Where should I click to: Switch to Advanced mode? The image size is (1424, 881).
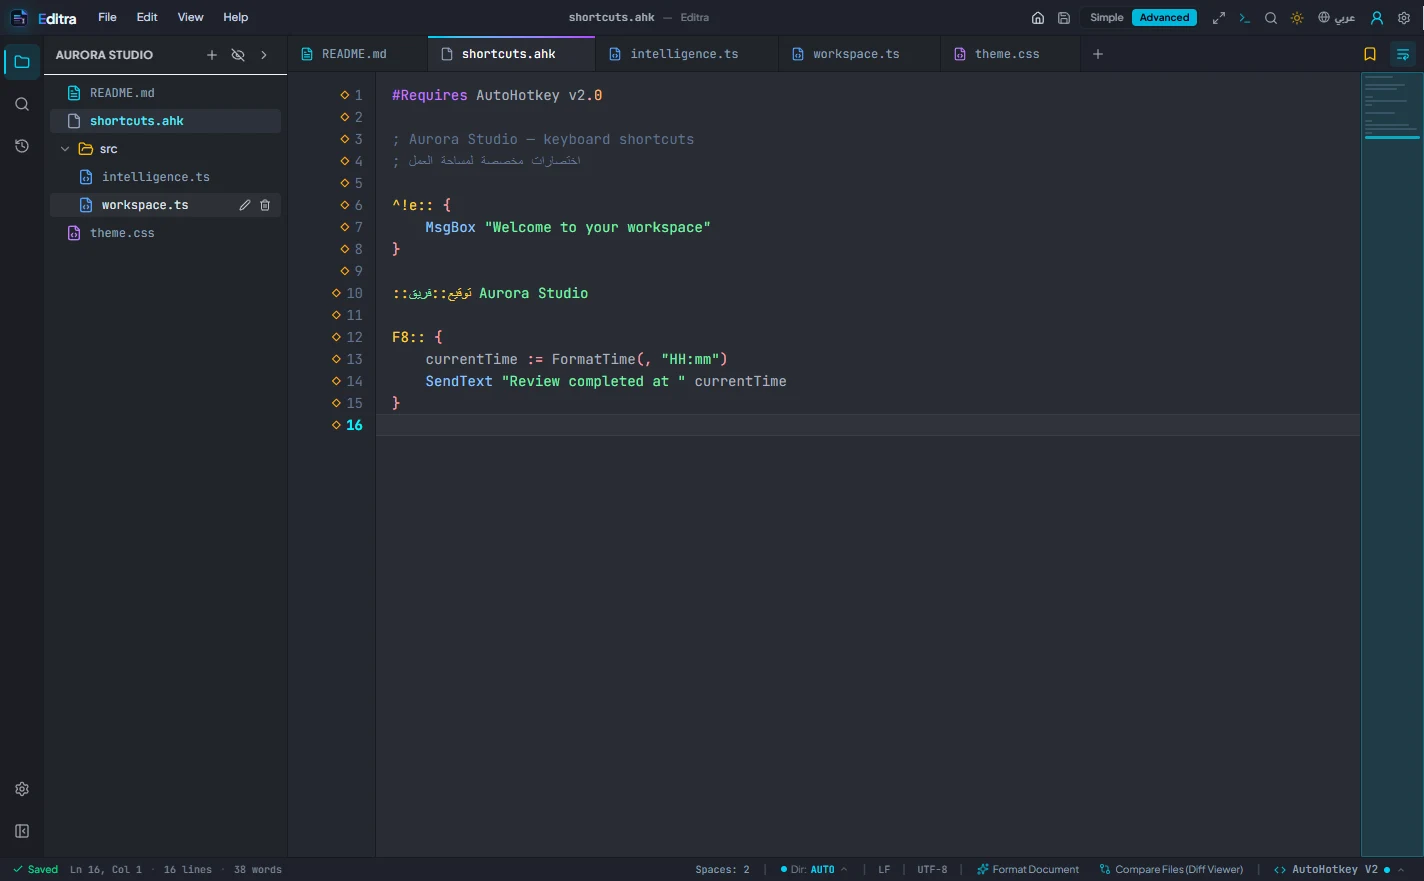[x=1164, y=18]
